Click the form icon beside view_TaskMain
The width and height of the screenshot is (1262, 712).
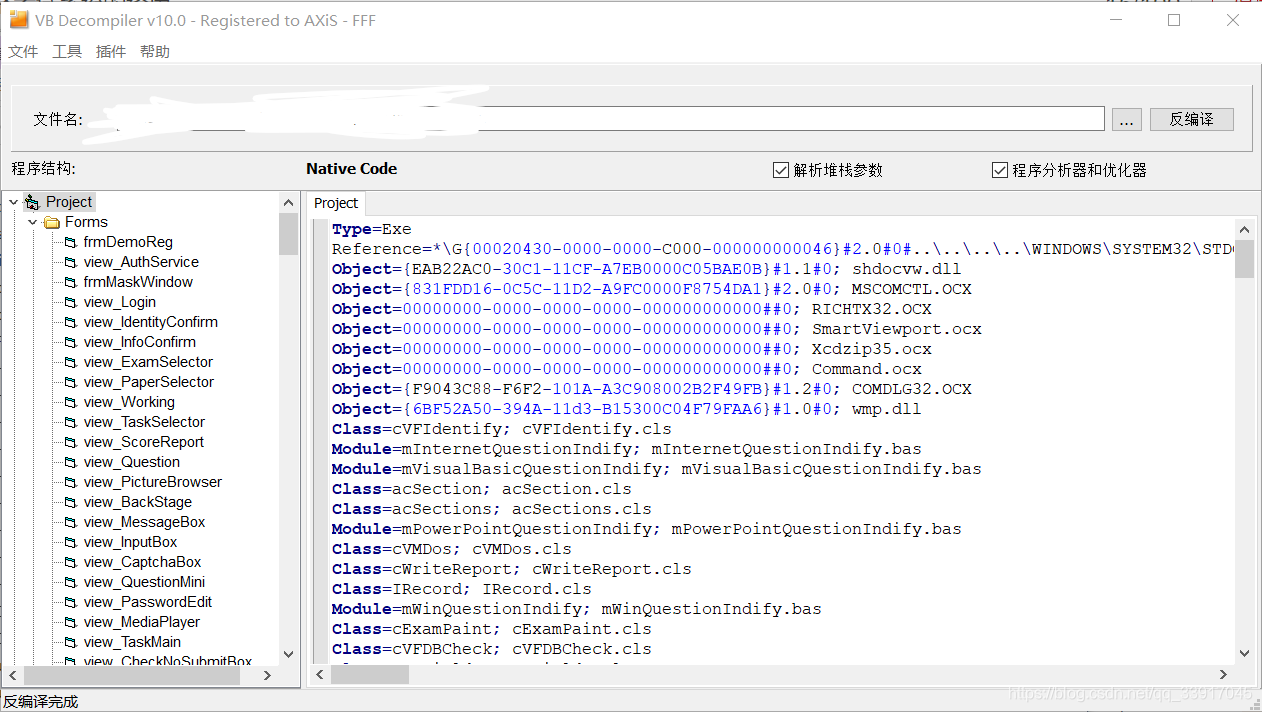(71, 642)
